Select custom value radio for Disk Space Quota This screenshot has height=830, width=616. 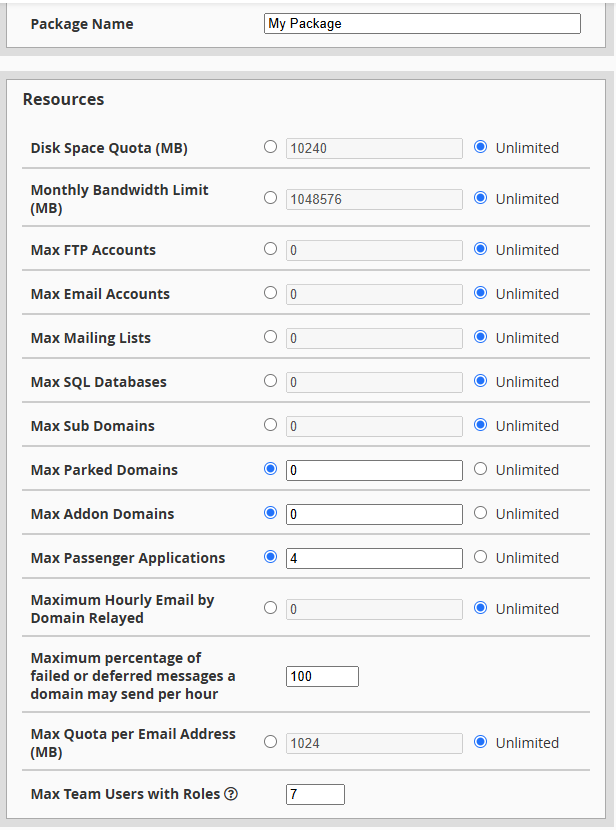pos(270,147)
